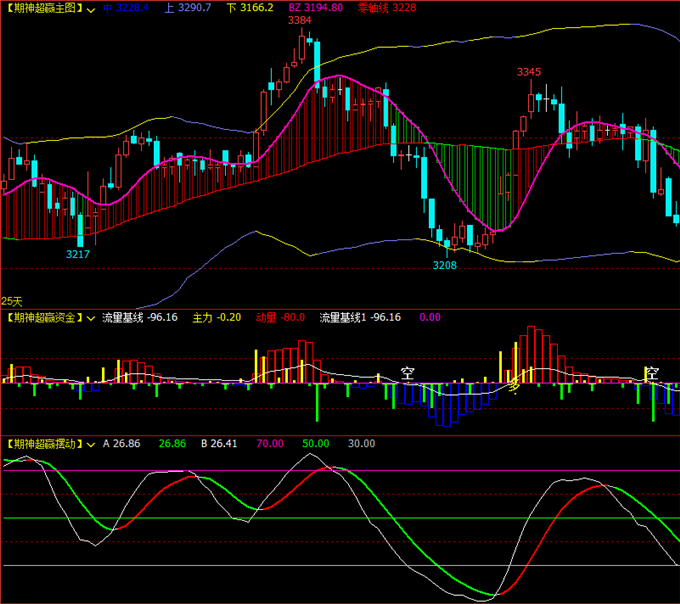The image size is (680, 604).
Task: Click the 25天 period label
Action: pos(12,301)
